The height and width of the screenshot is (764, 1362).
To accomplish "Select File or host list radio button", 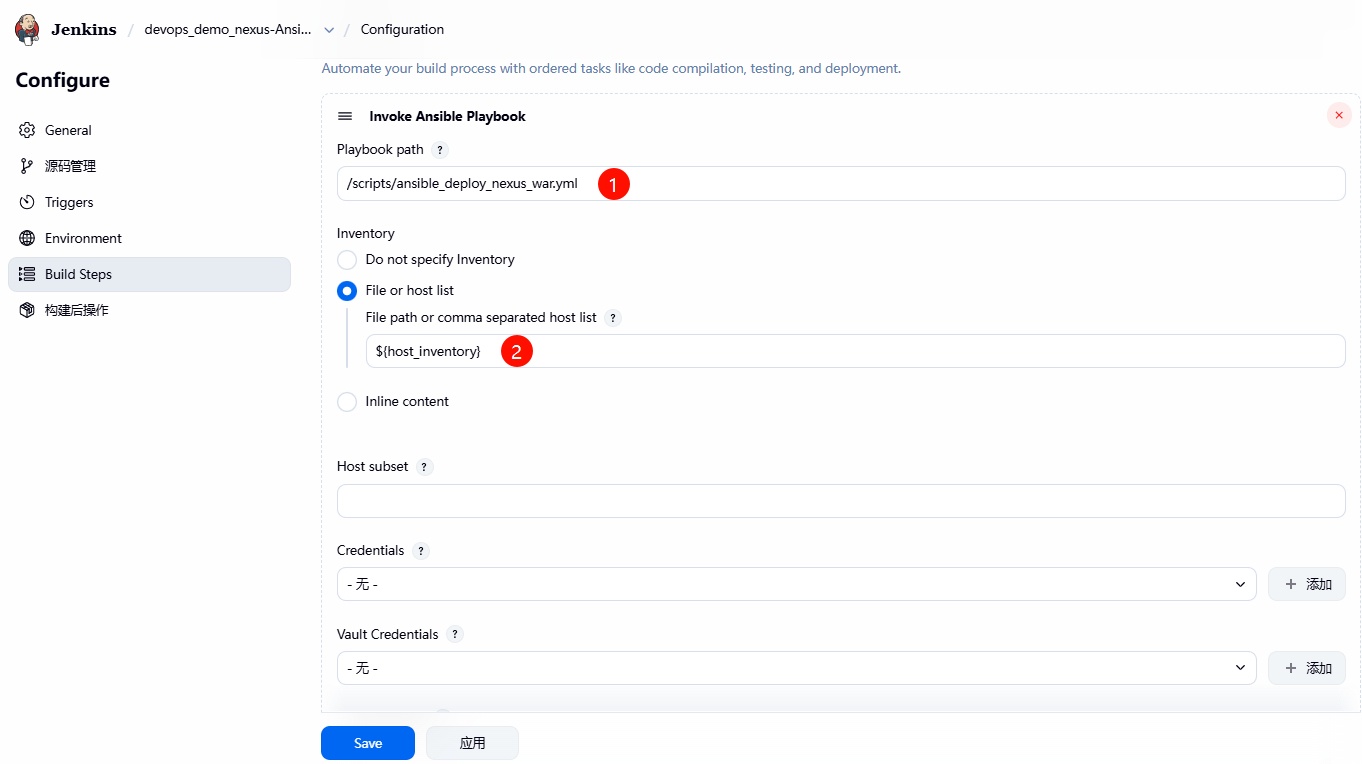I will (347, 291).
